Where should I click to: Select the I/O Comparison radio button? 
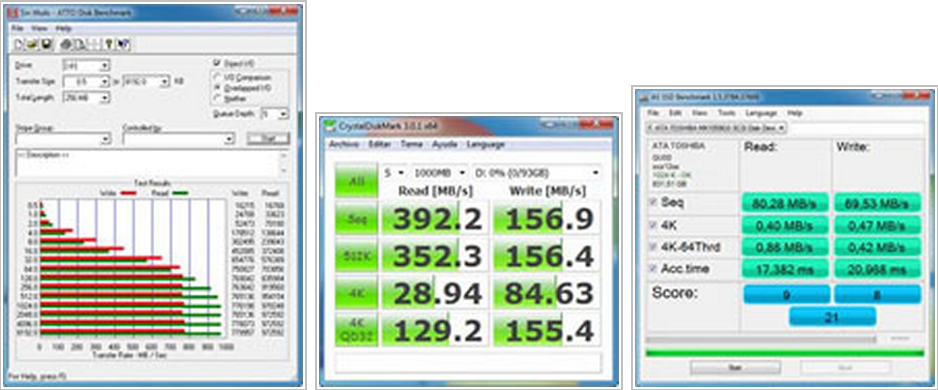[217, 77]
